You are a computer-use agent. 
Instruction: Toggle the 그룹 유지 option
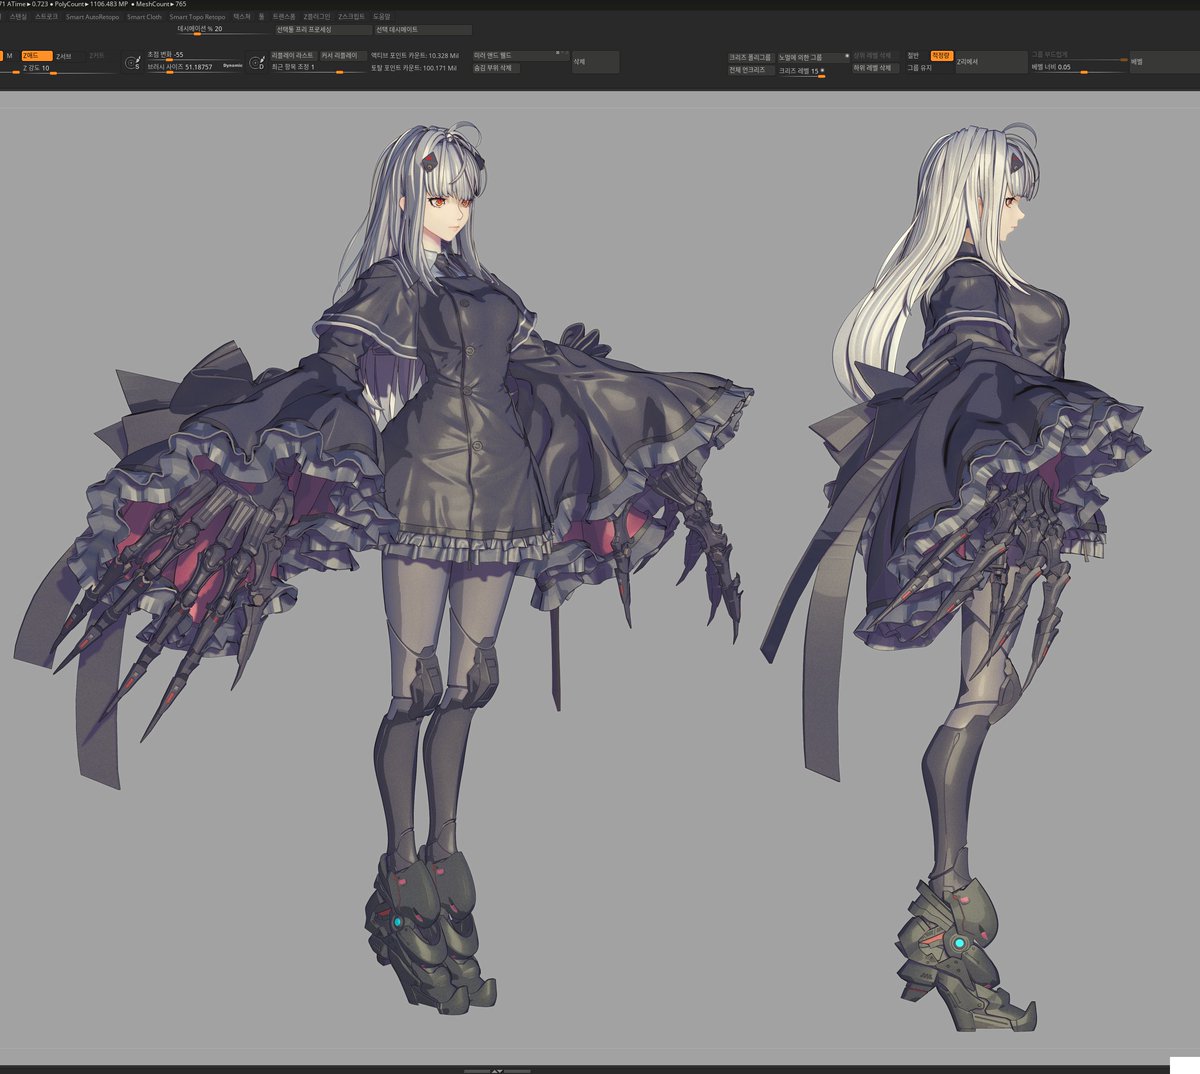coord(922,68)
